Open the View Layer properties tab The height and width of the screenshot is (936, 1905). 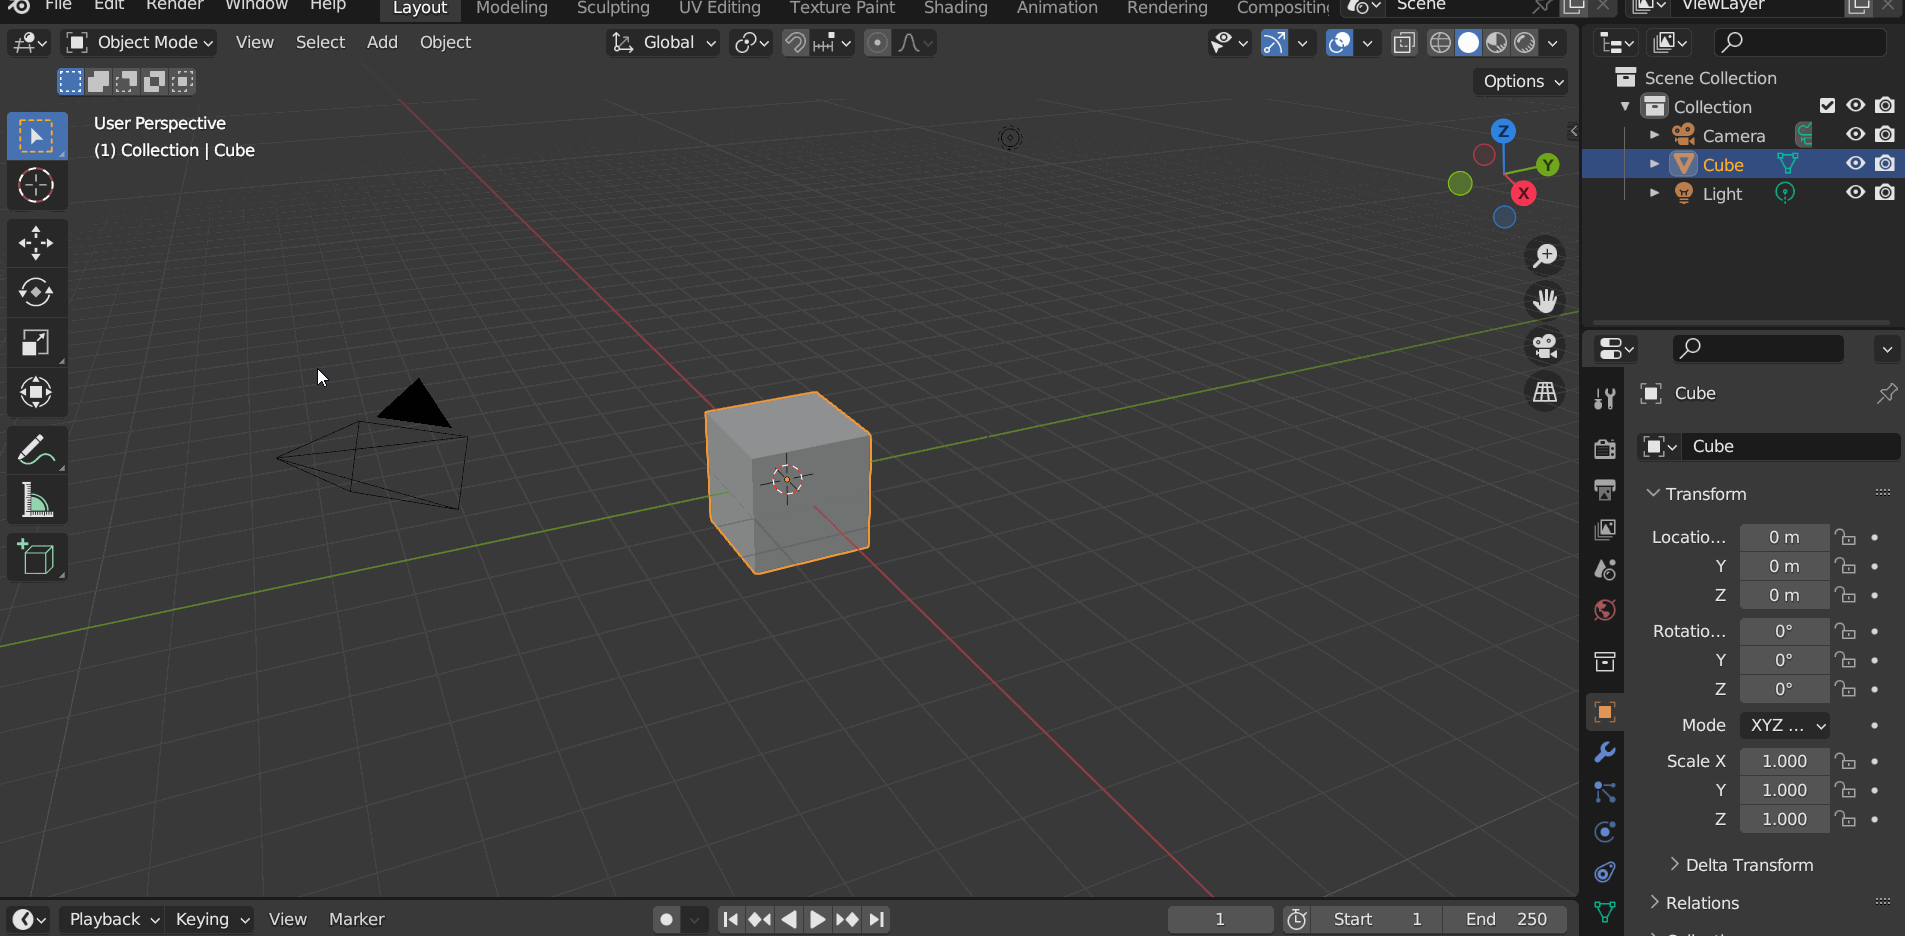[1605, 529]
